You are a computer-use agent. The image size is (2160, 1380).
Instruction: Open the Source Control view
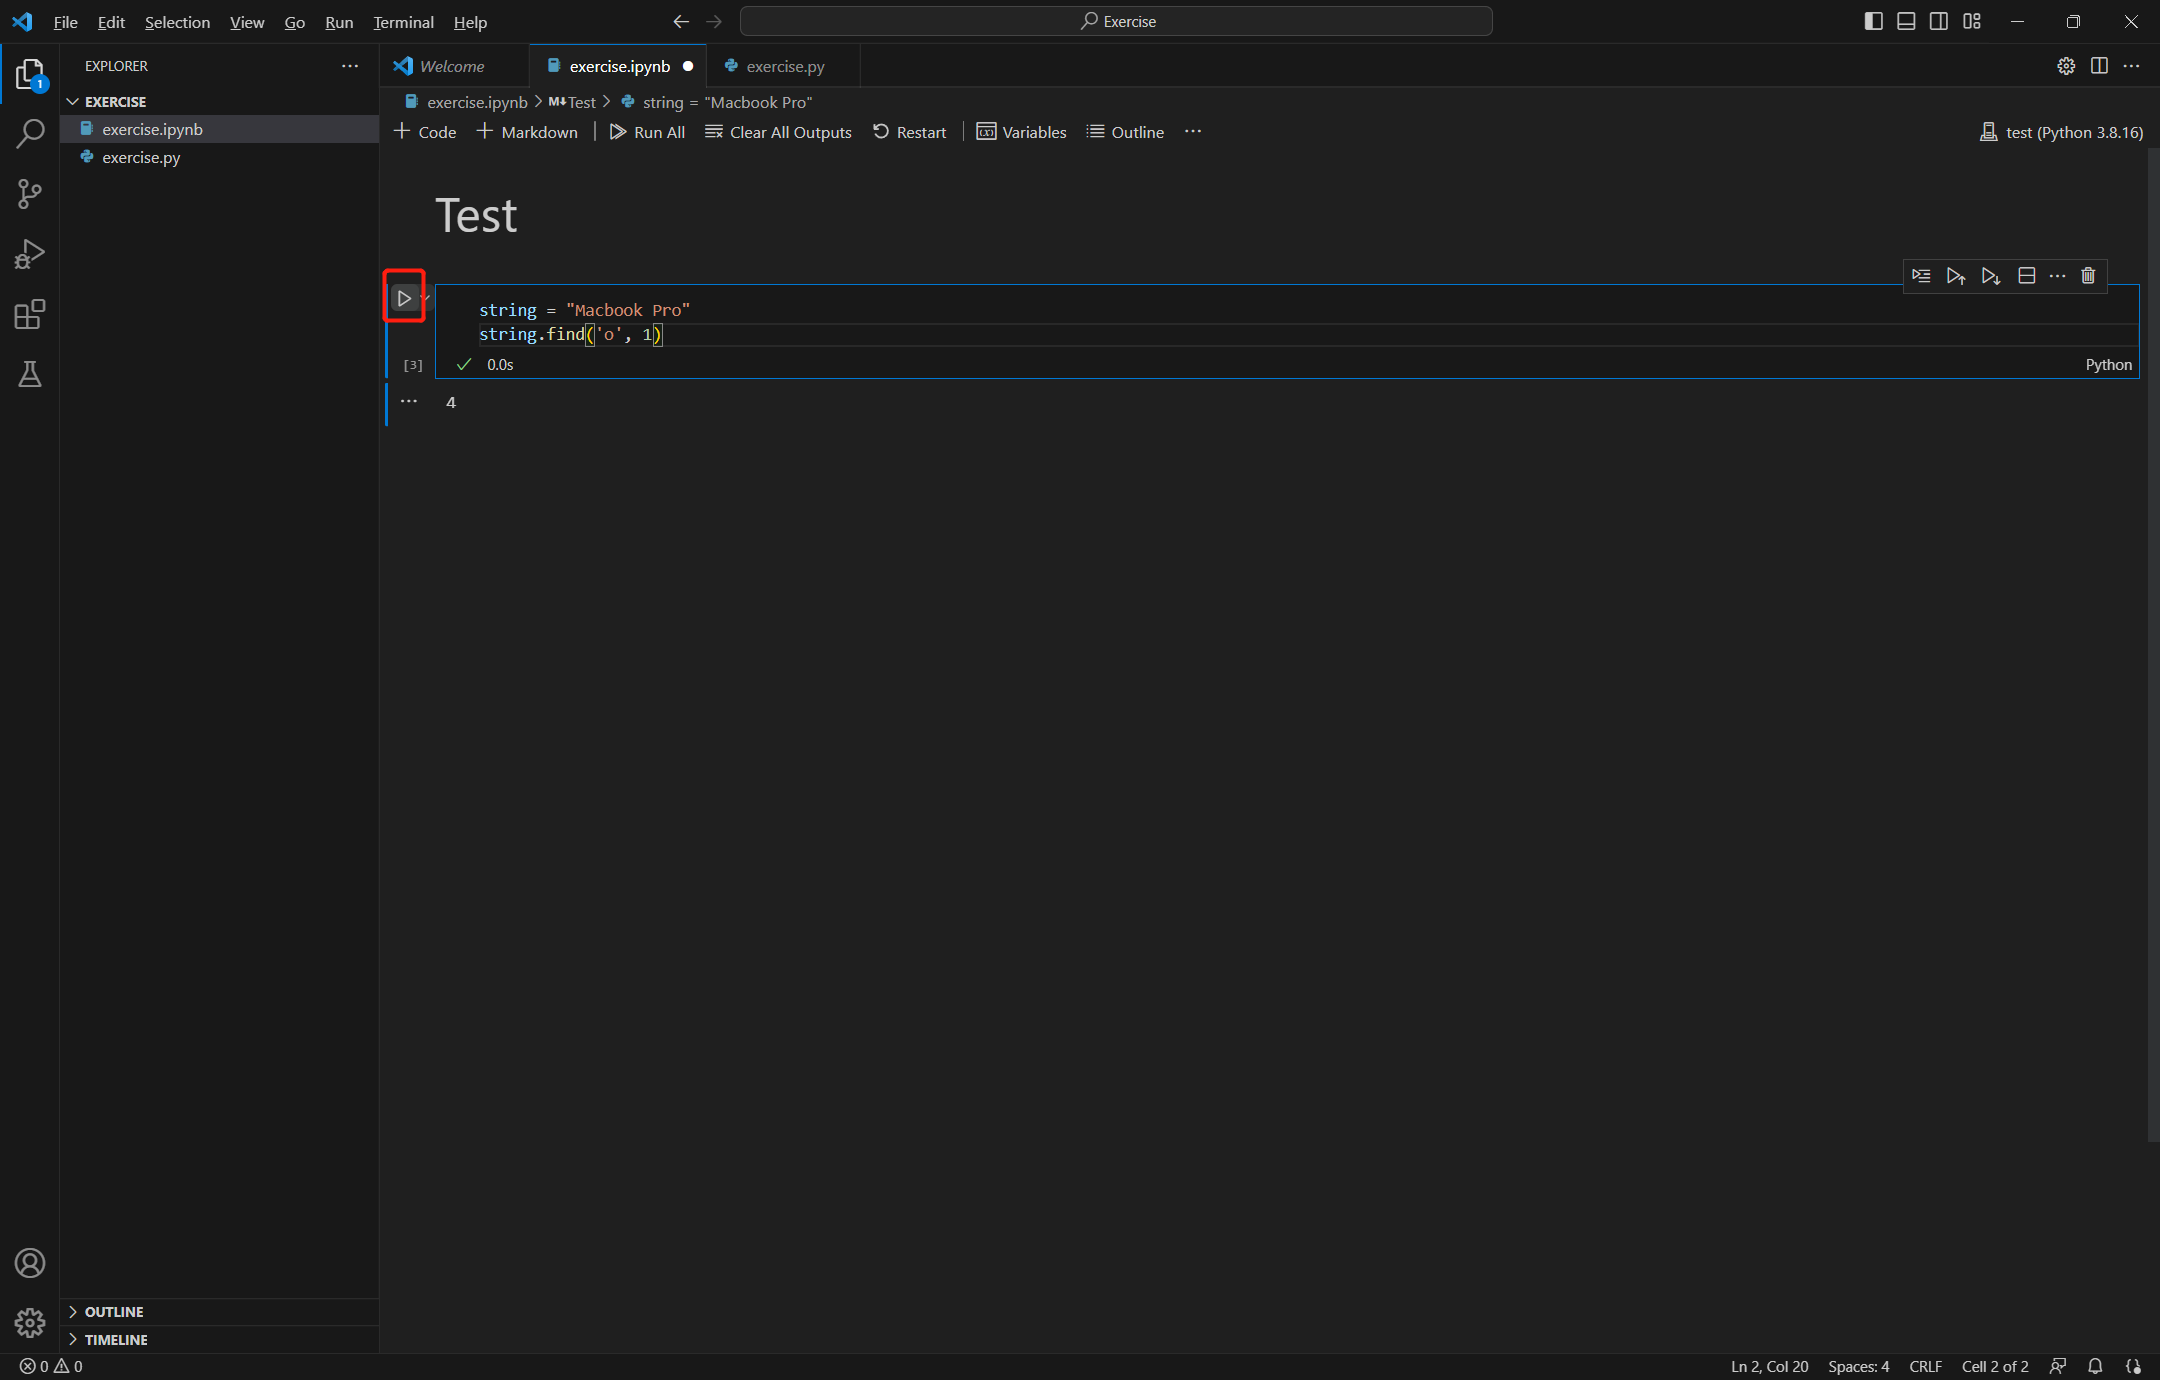pos(30,194)
